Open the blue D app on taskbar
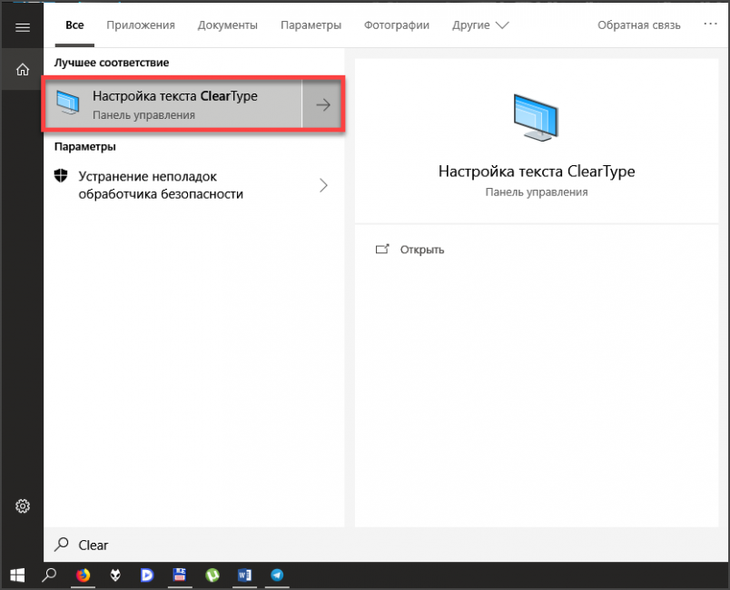Viewport: 730px width, 590px height. point(147,576)
